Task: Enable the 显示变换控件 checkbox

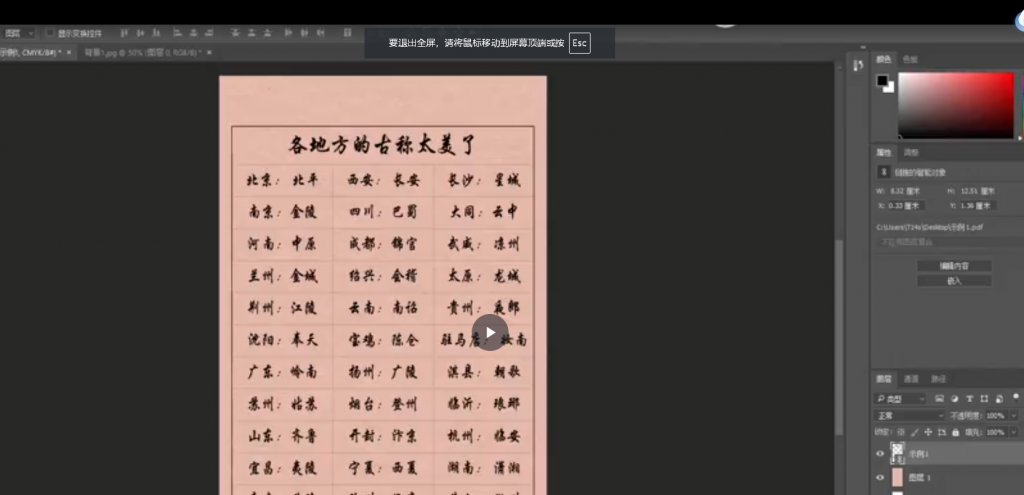Action: [x=50, y=33]
